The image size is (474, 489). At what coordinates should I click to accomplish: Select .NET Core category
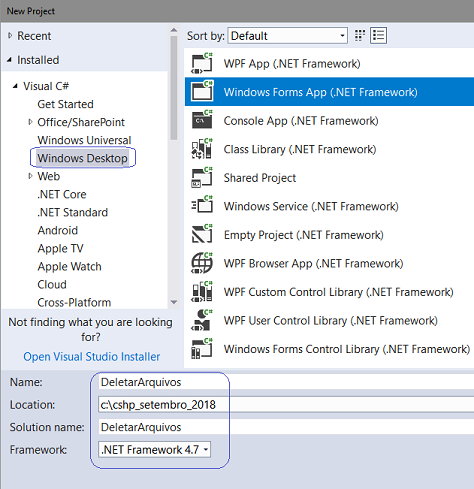(62, 194)
